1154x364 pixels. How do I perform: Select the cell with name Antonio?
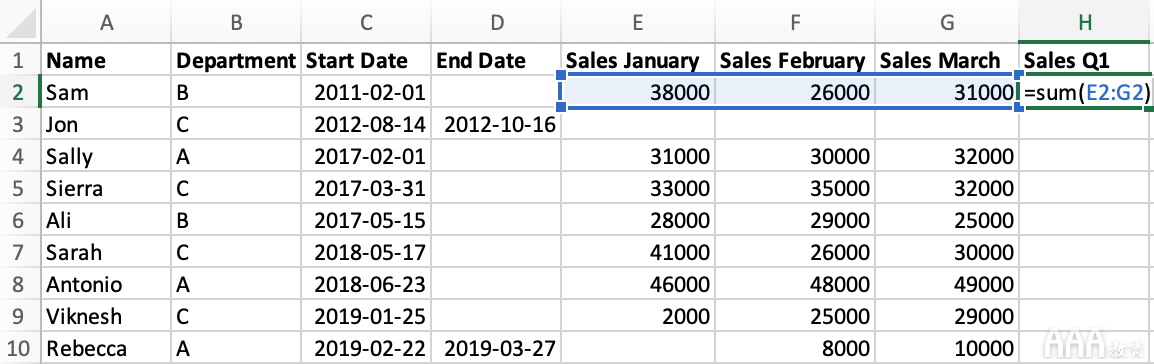[106, 284]
